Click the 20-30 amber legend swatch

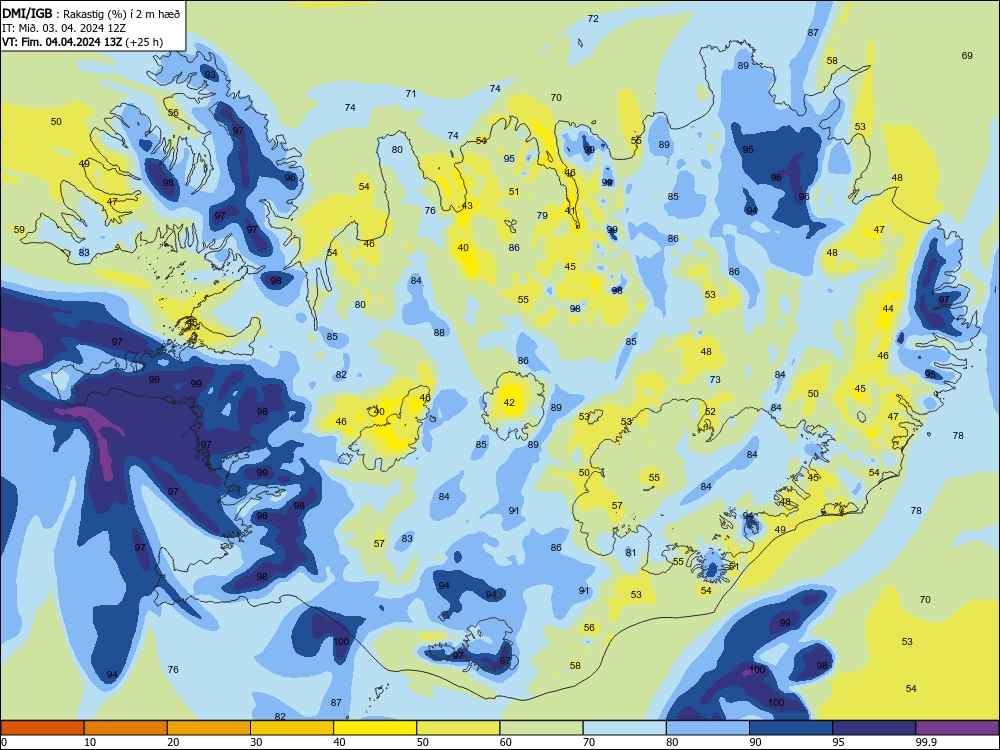click(x=209, y=728)
